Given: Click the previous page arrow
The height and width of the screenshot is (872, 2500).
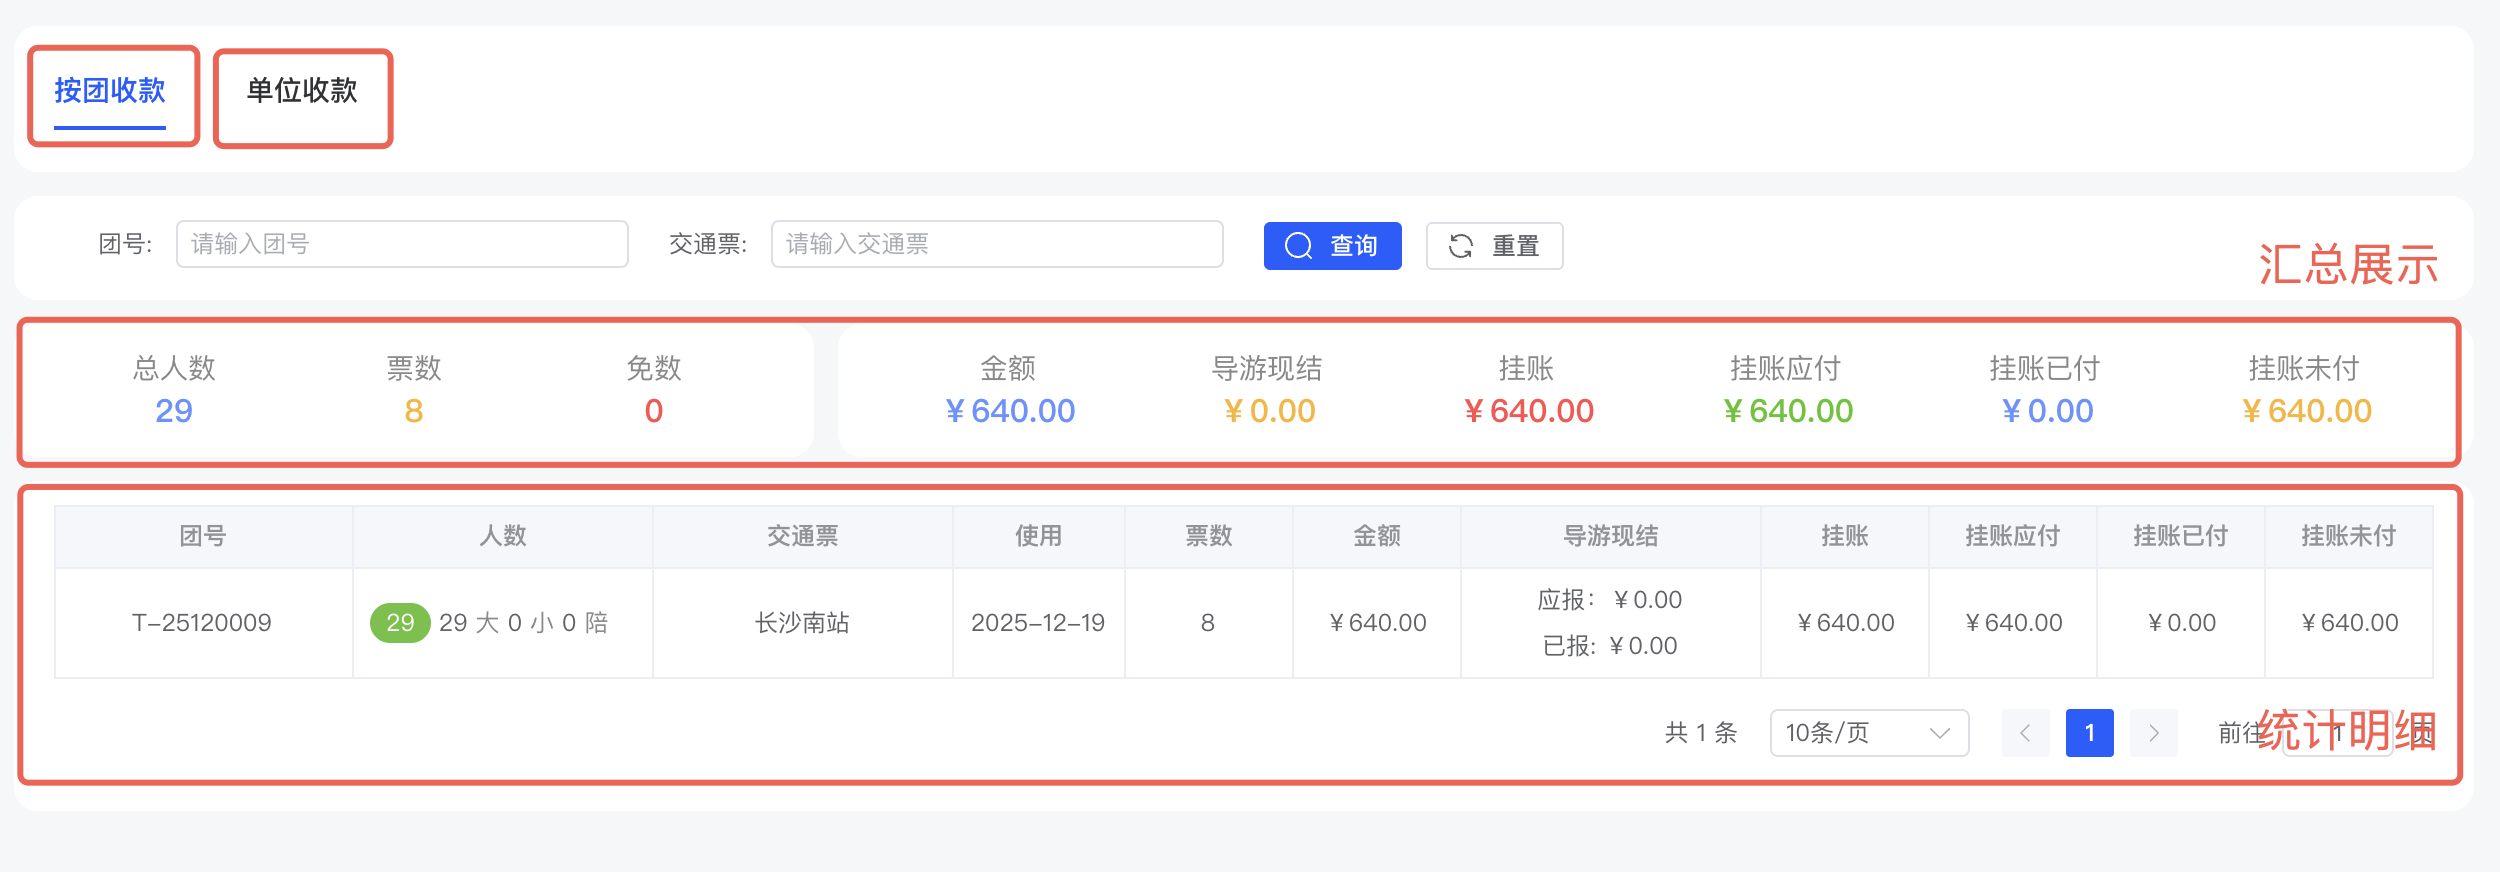Looking at the screenshot, I should pos(2025,733).
